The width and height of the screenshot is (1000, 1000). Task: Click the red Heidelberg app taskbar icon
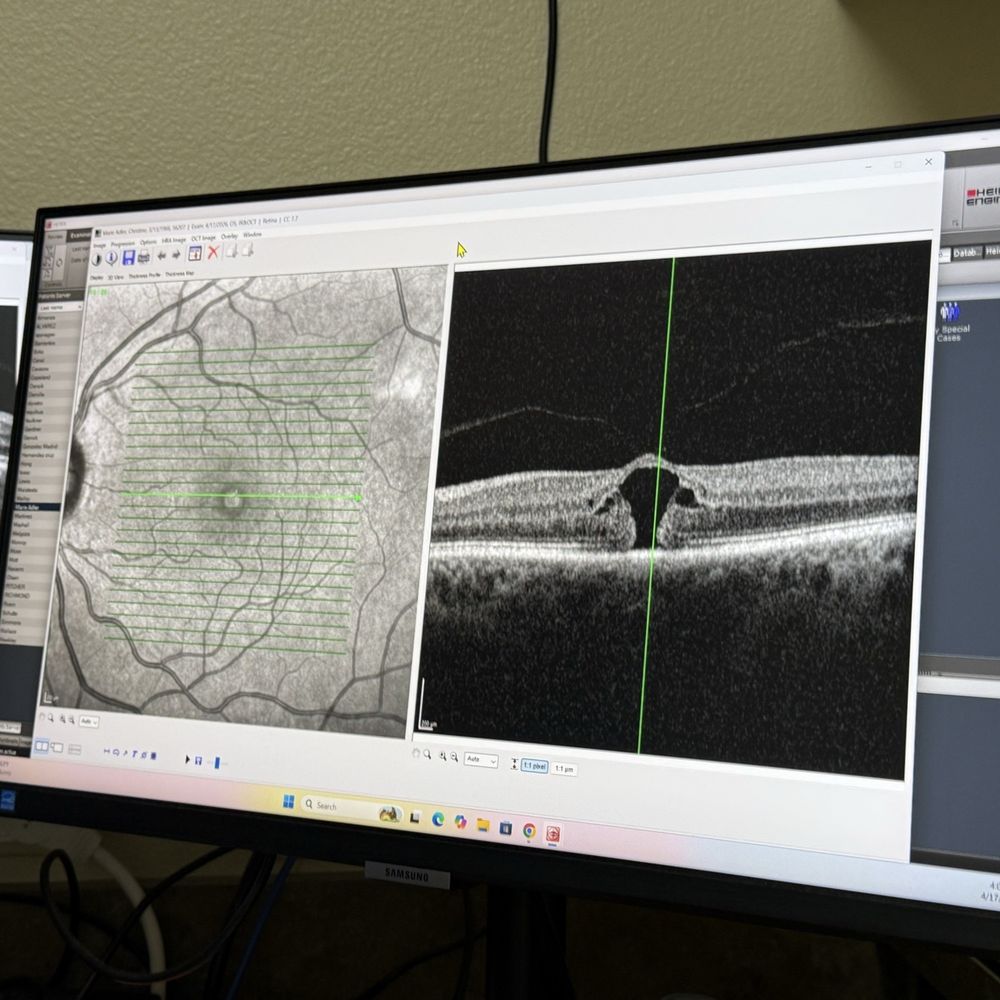553,834
